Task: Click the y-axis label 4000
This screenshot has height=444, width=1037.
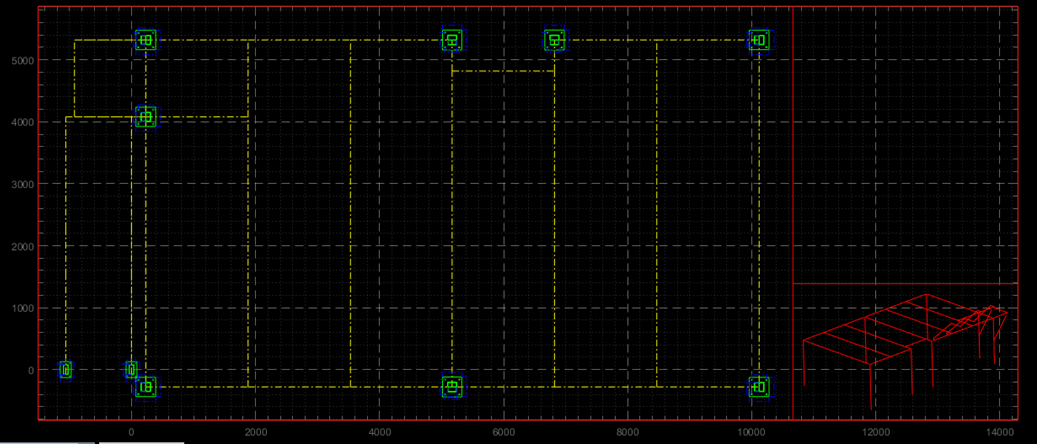Action: [21, 122]
